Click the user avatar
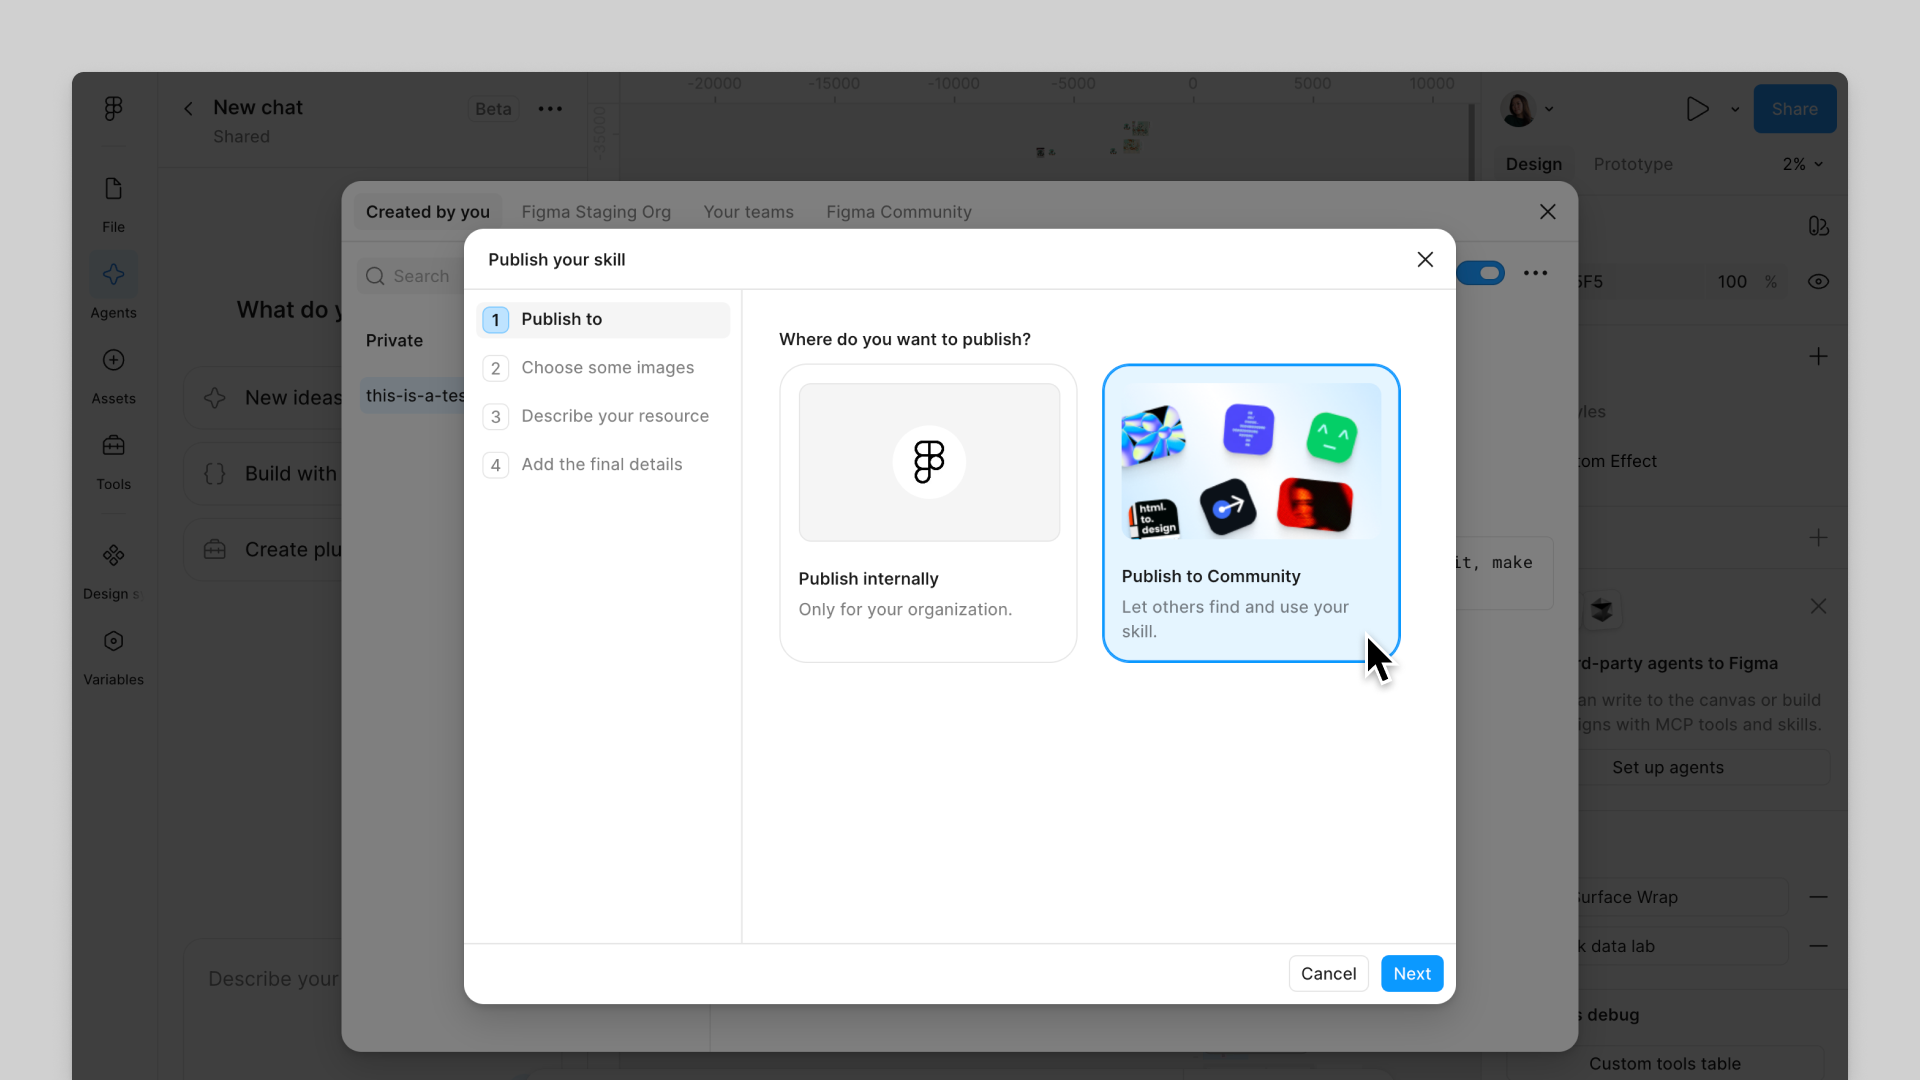 coord(1518,109)
